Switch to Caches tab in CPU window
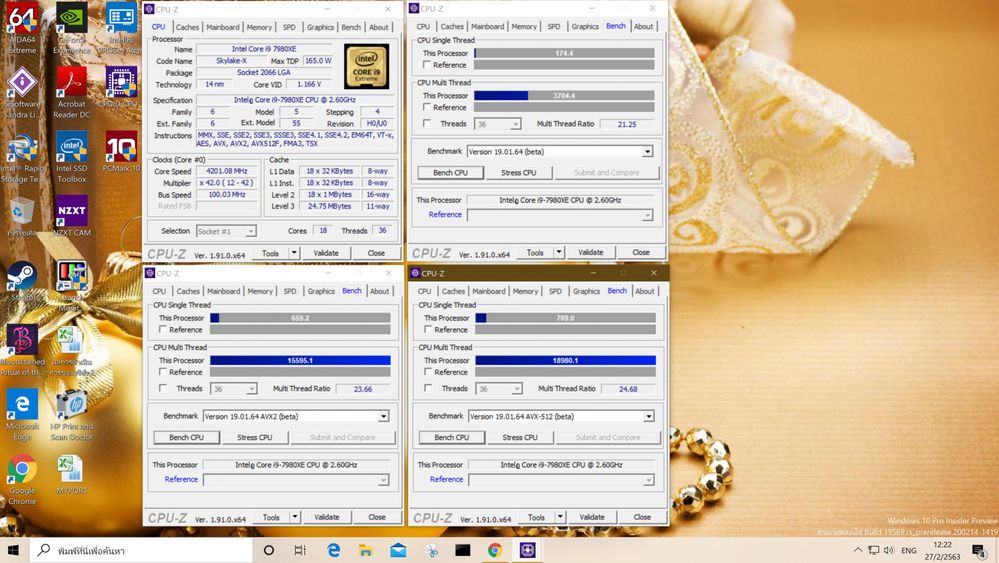 coord(187,27)
